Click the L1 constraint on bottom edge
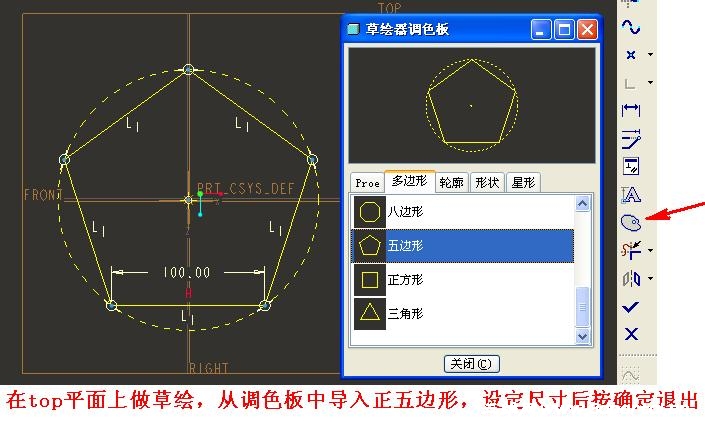 coord(187,317)
